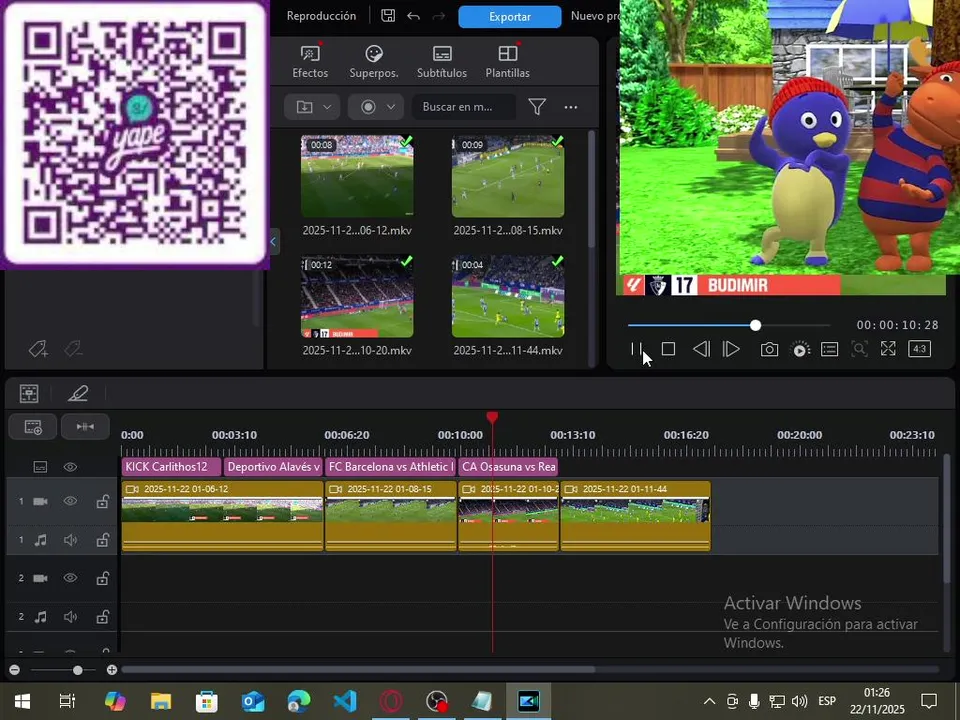
Task: Open the Superpos. overlays room
Action: [373, 62]
